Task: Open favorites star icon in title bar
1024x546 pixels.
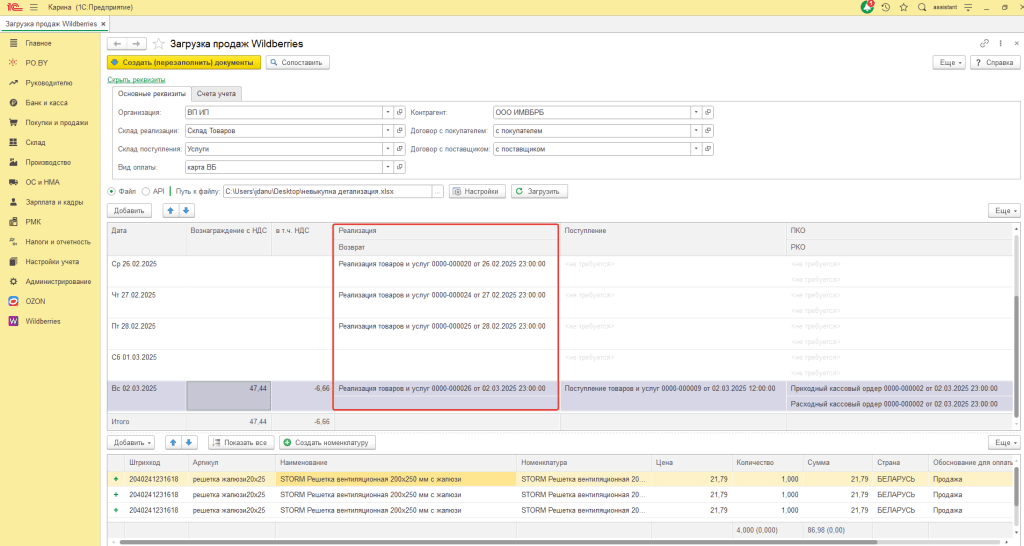Action: [904, 7]
